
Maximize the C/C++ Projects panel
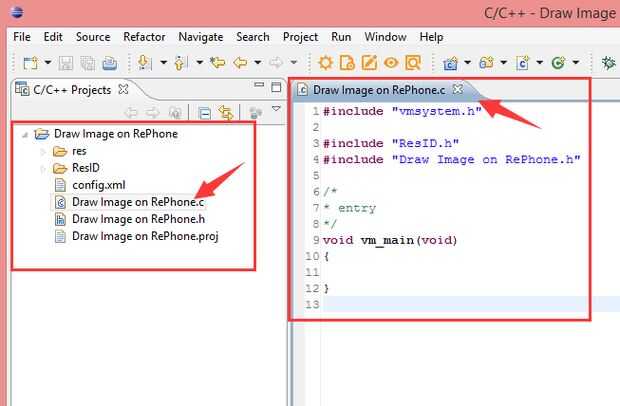coord(276,87)
